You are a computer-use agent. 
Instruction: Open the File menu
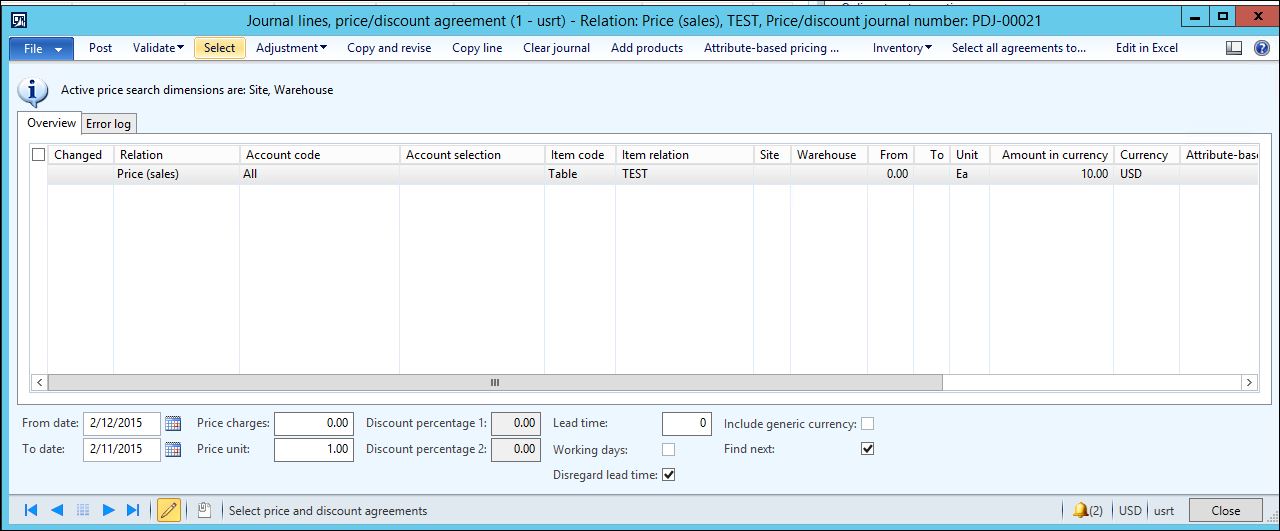[41, 48]
